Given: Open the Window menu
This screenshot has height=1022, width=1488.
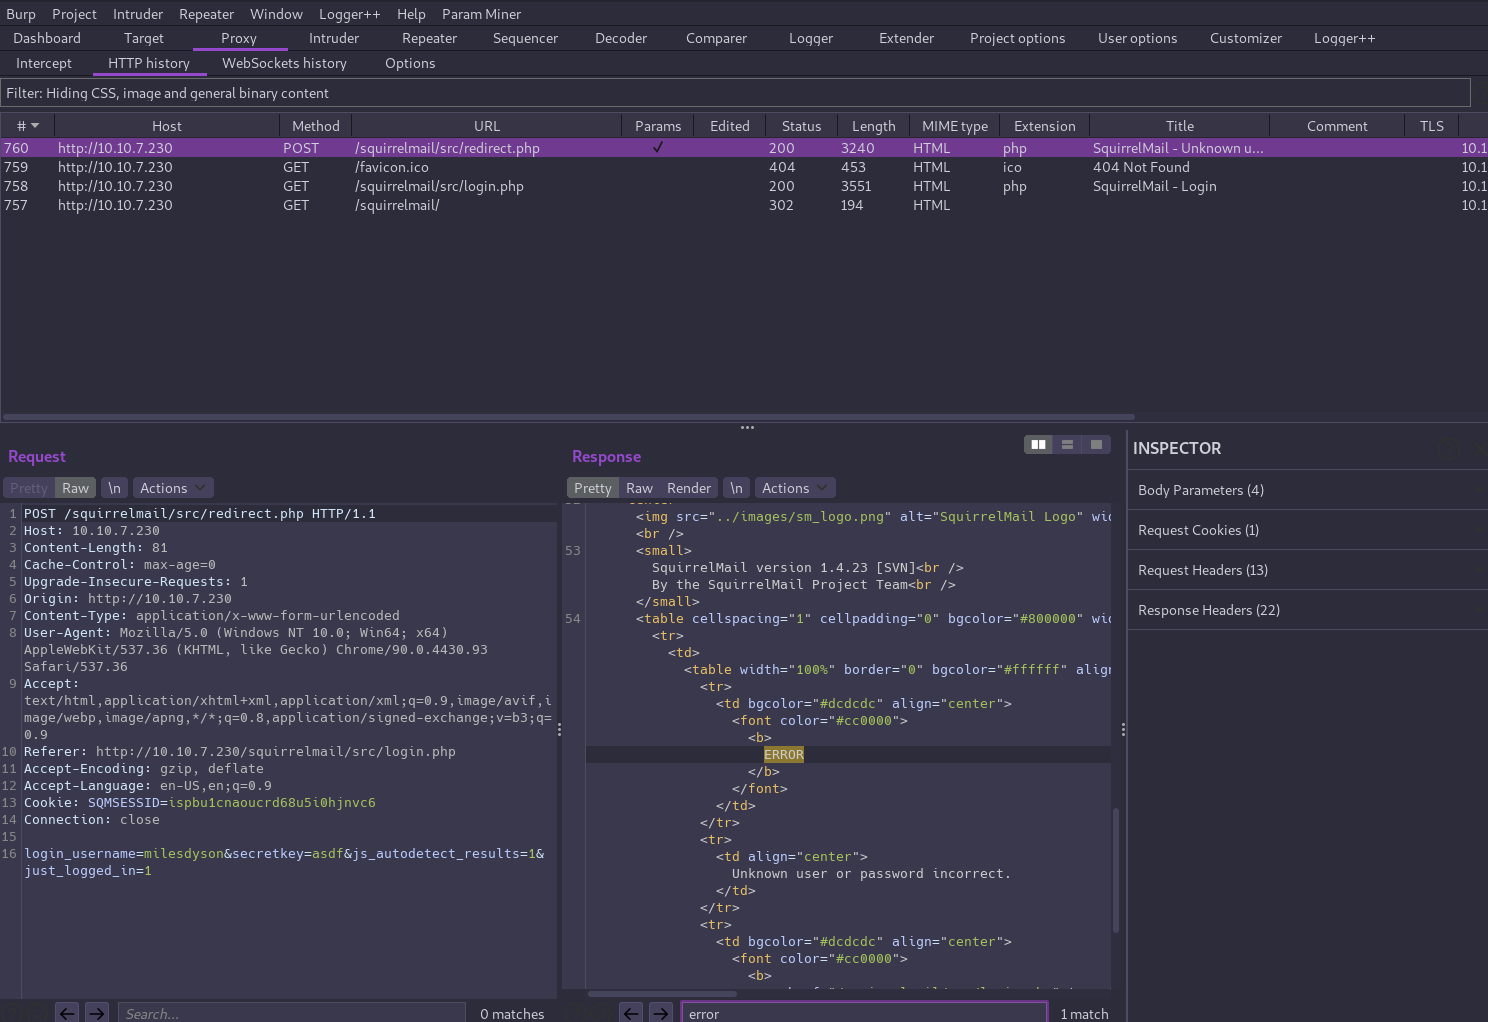Looking at the screenshot, I should pos(276,14).
